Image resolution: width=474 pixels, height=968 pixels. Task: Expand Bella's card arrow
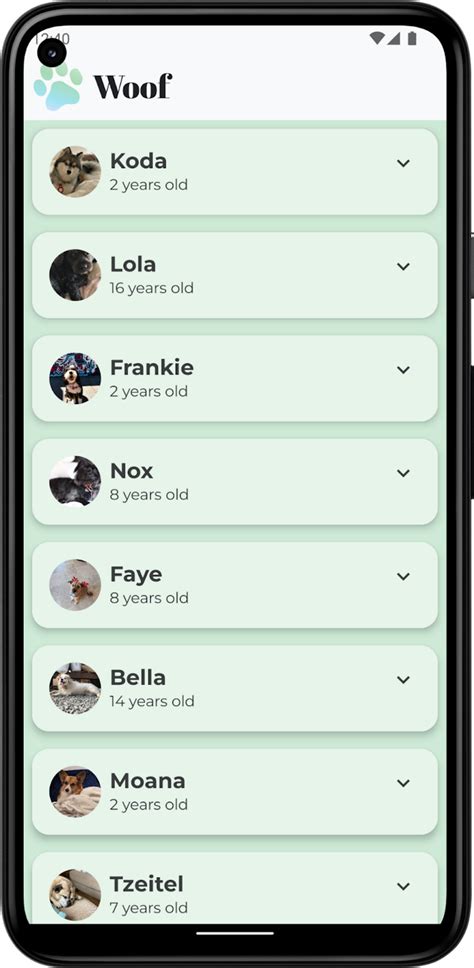403,680
